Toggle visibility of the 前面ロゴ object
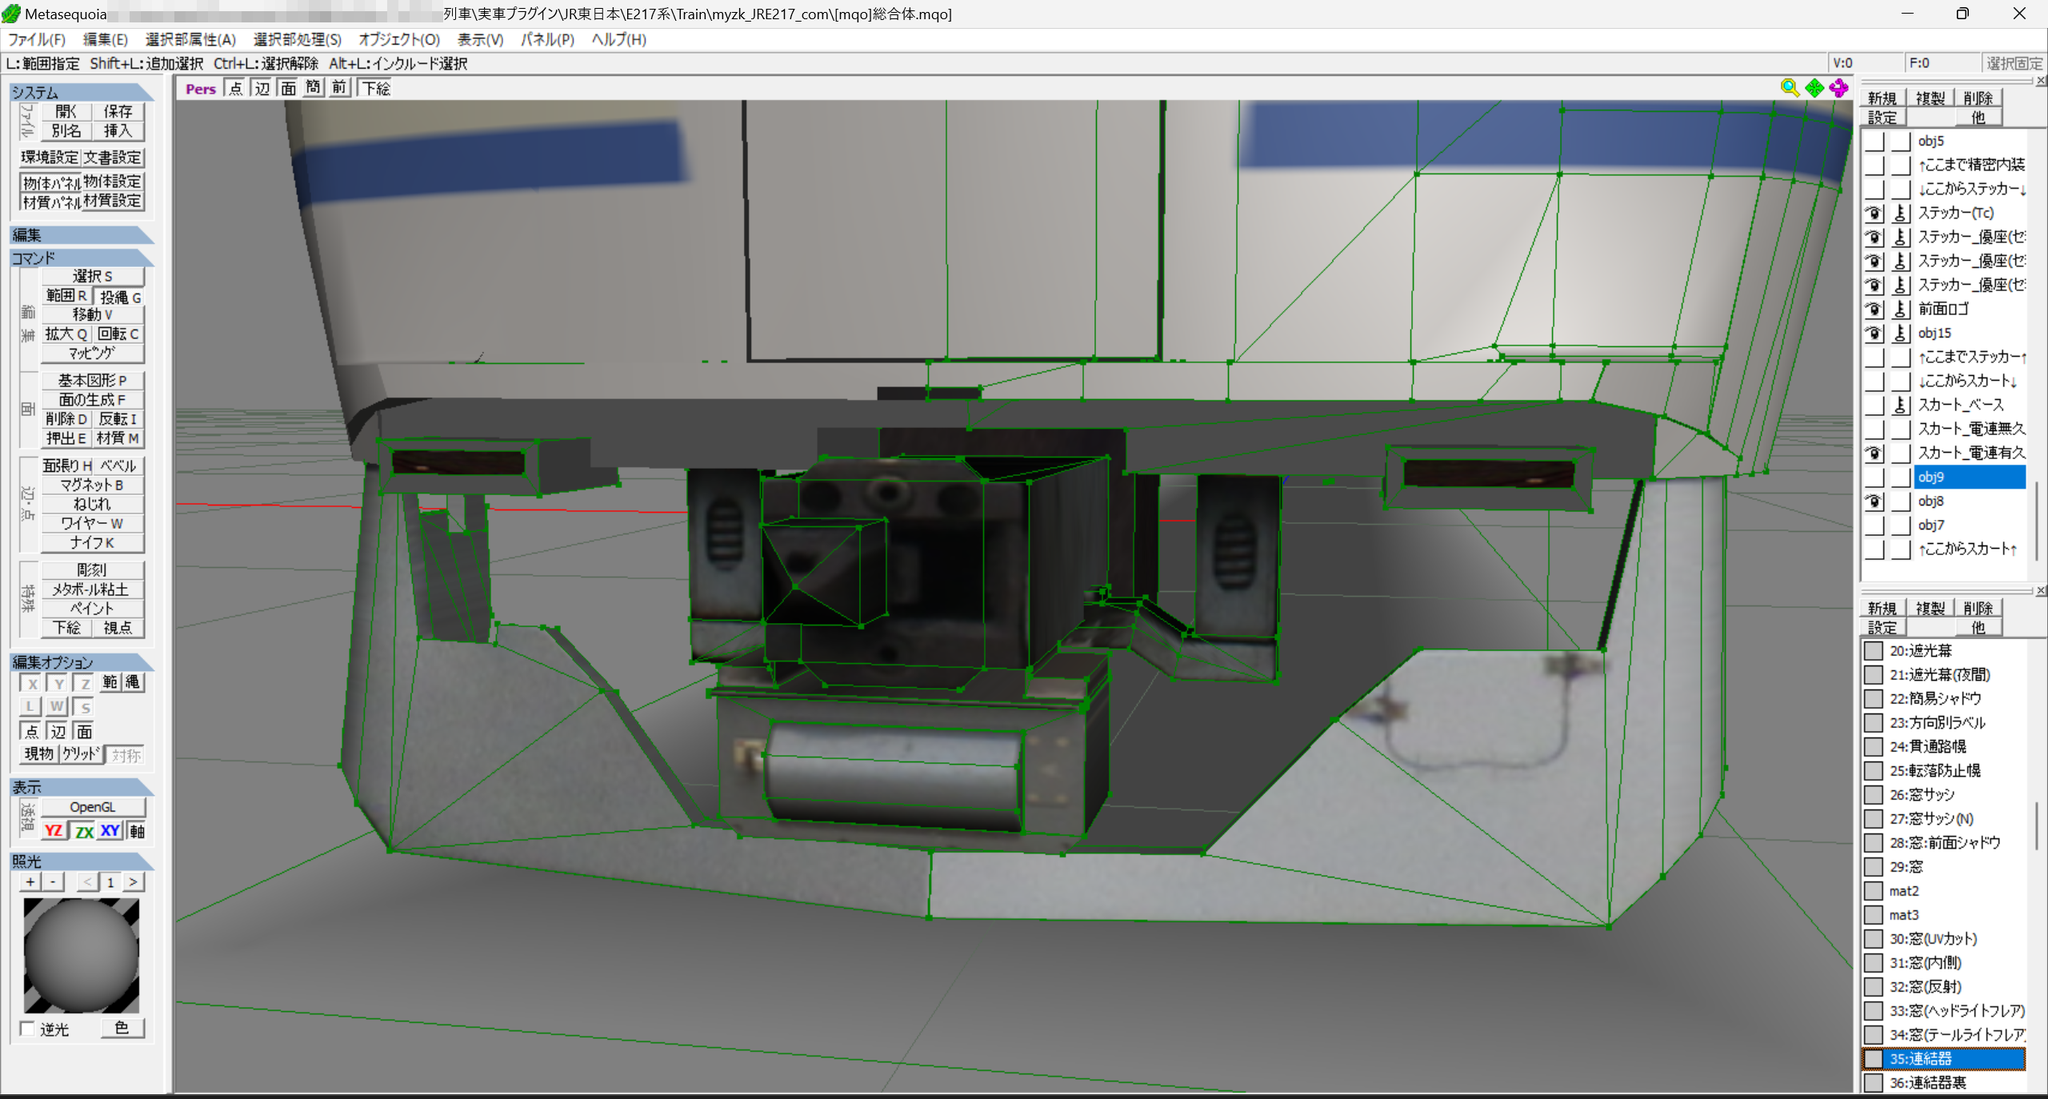Viewport: 2048px width, 1099px height. tap(1874, 309)
